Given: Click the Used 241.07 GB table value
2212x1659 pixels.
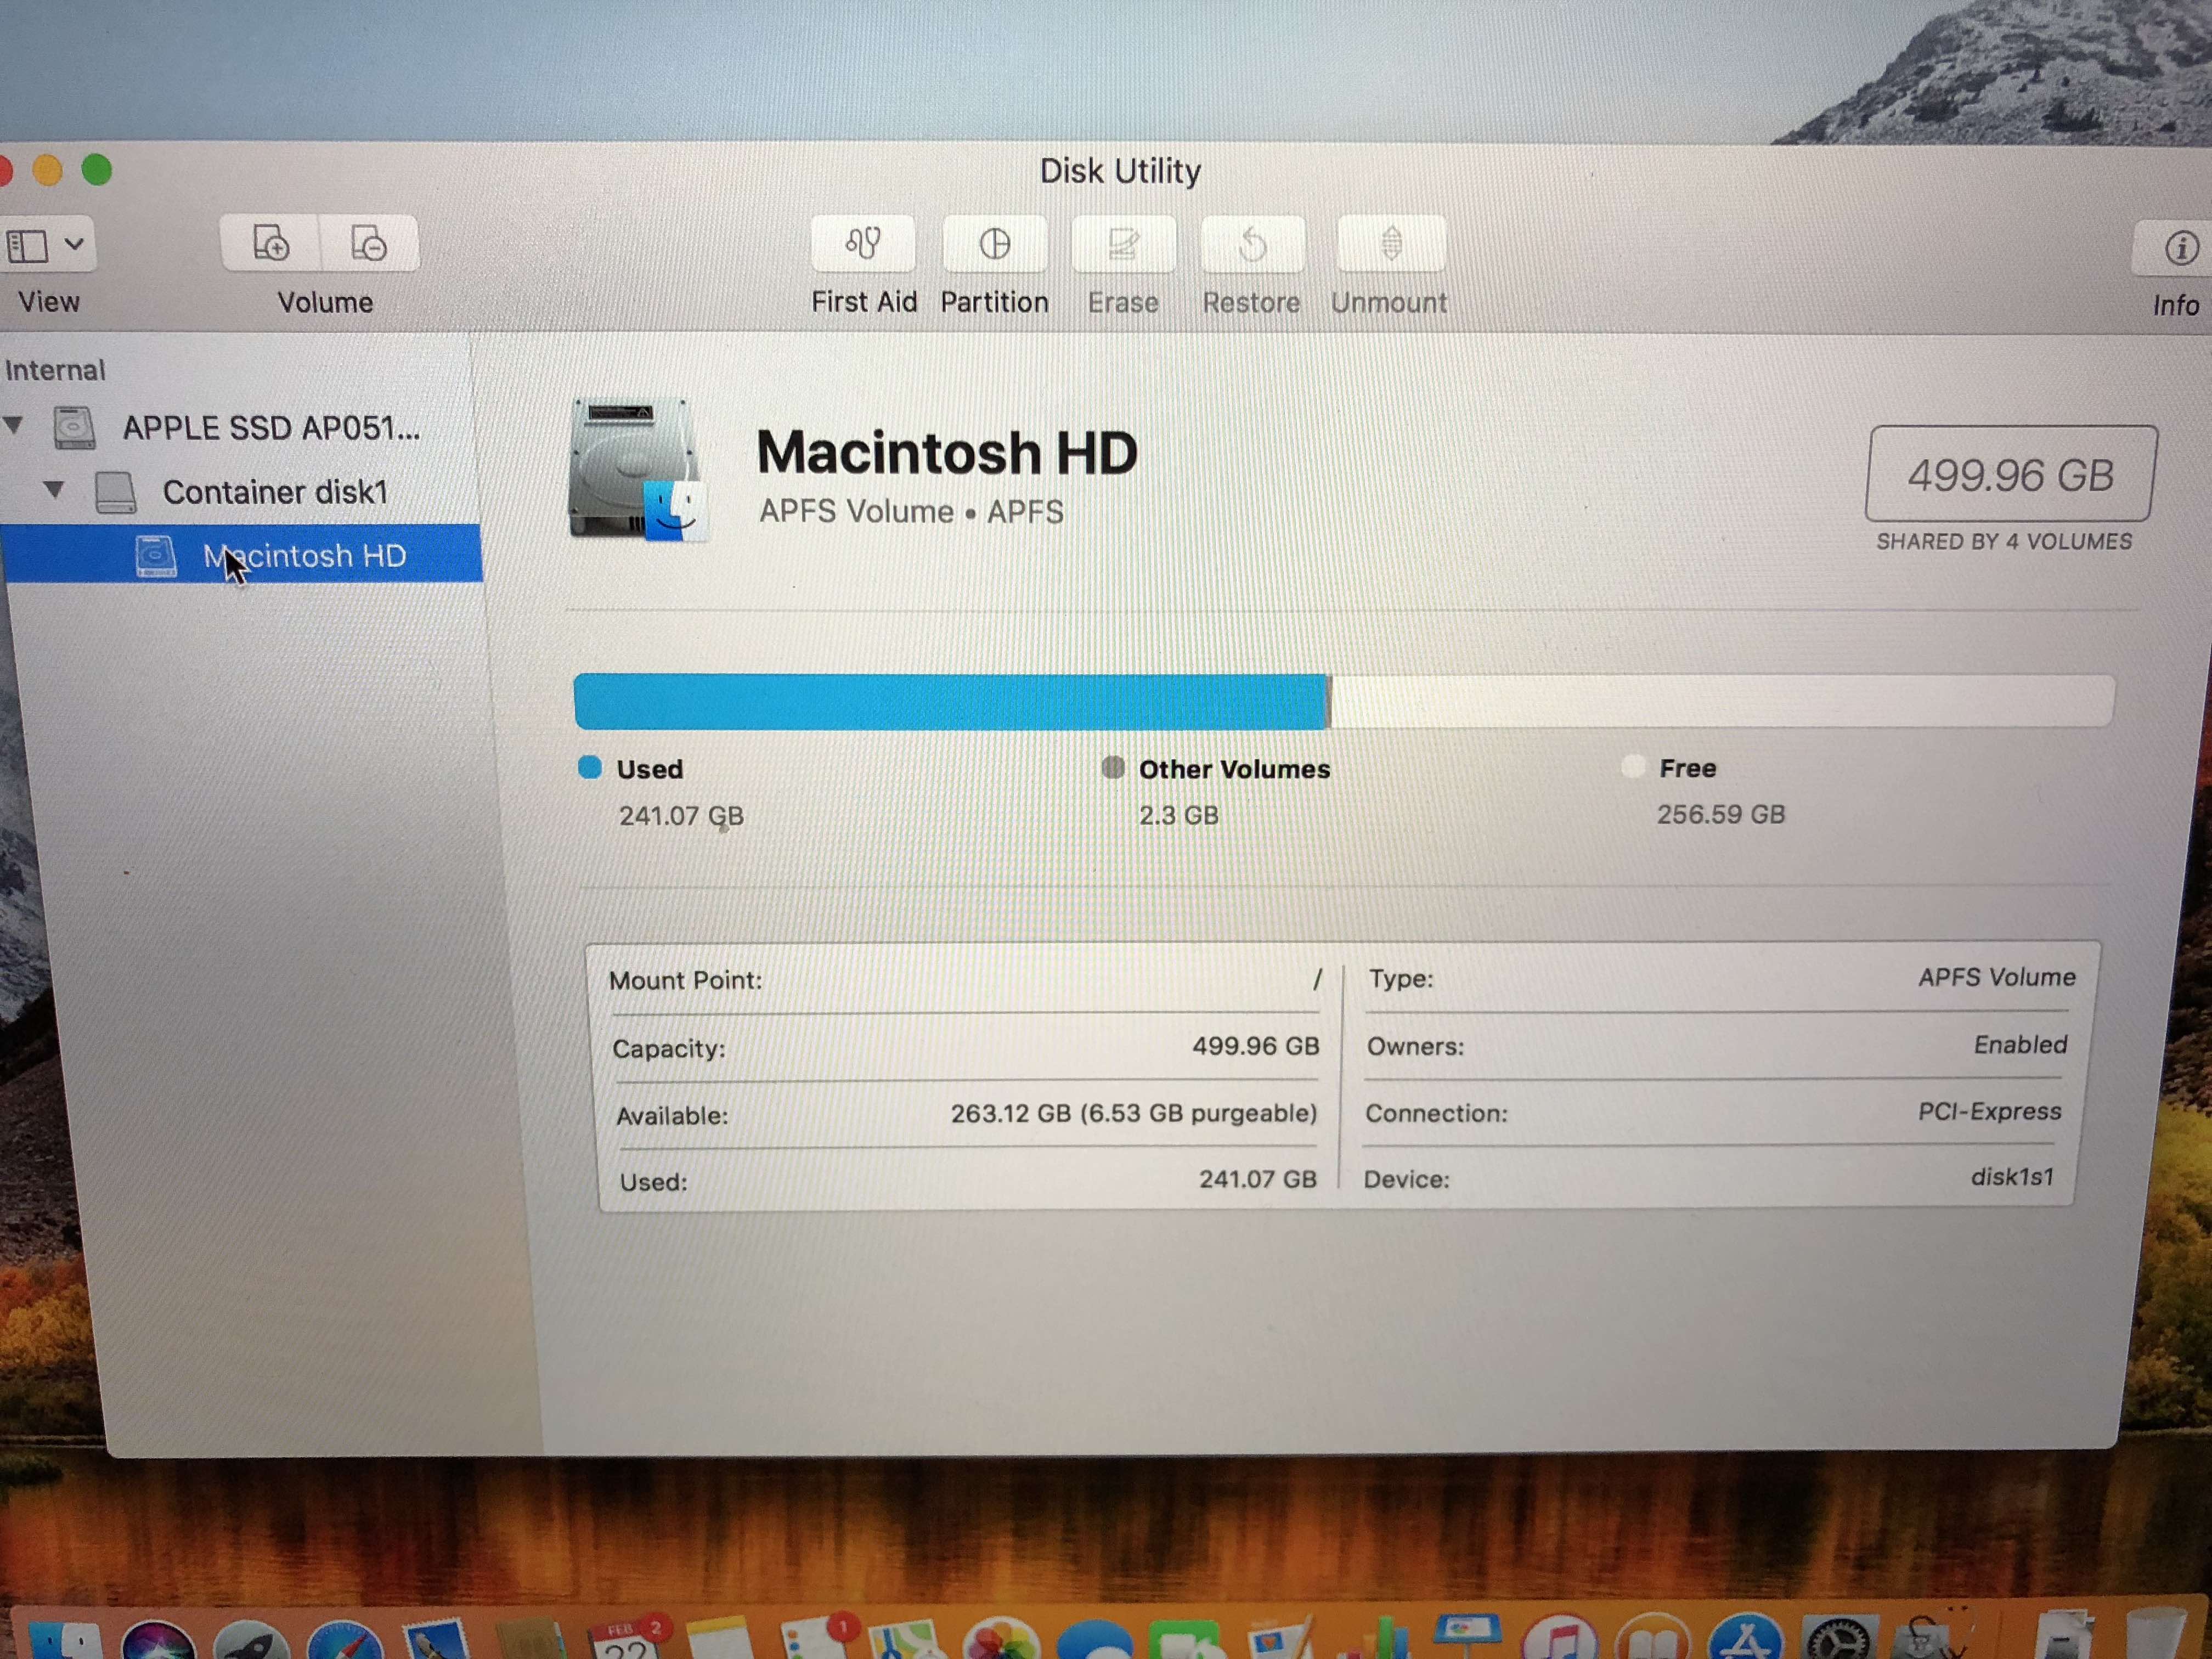Looking at the screenshot, I should pos(1257,1179).
